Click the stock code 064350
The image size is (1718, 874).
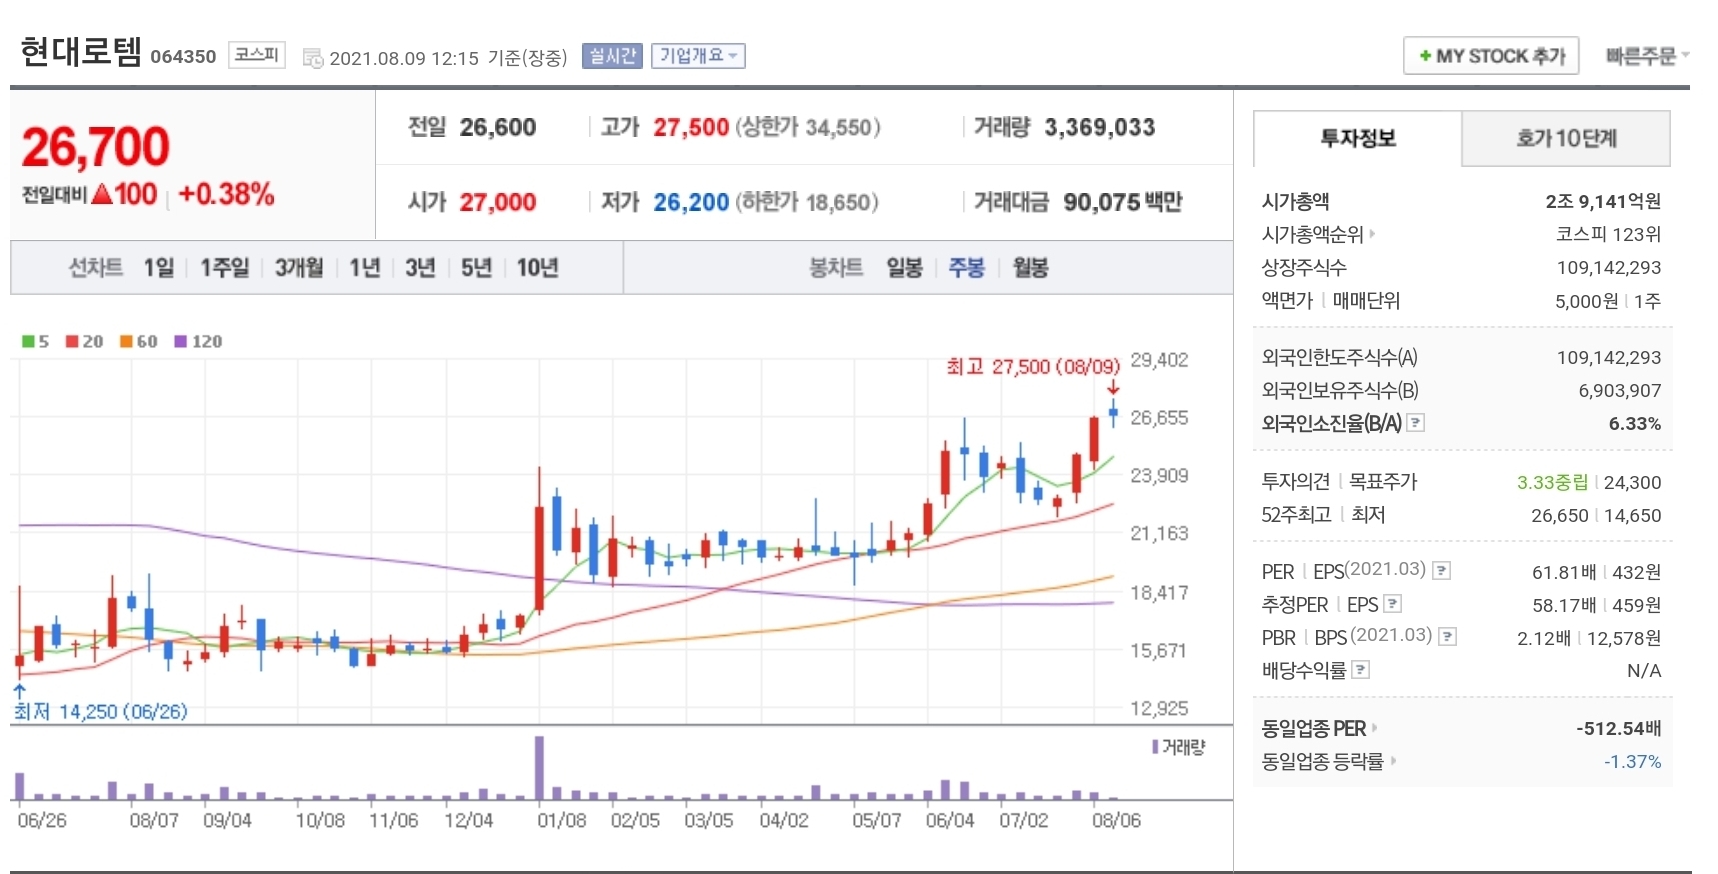coord(183,57)
